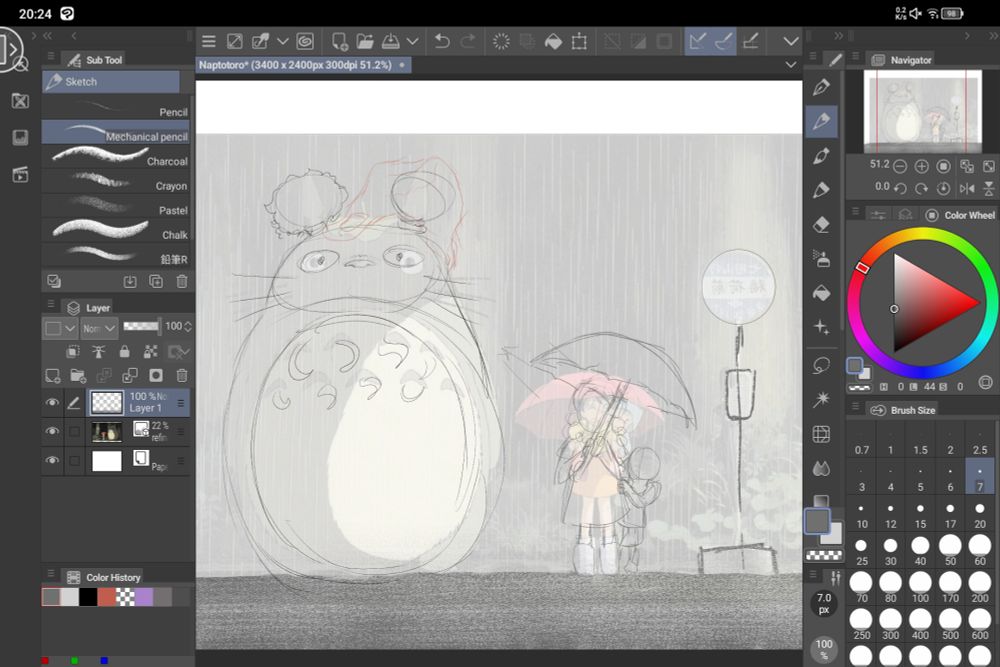1000x667 pixels.
Task: Hide the 22% reference image layer
Action: click(x=52, y=431)
